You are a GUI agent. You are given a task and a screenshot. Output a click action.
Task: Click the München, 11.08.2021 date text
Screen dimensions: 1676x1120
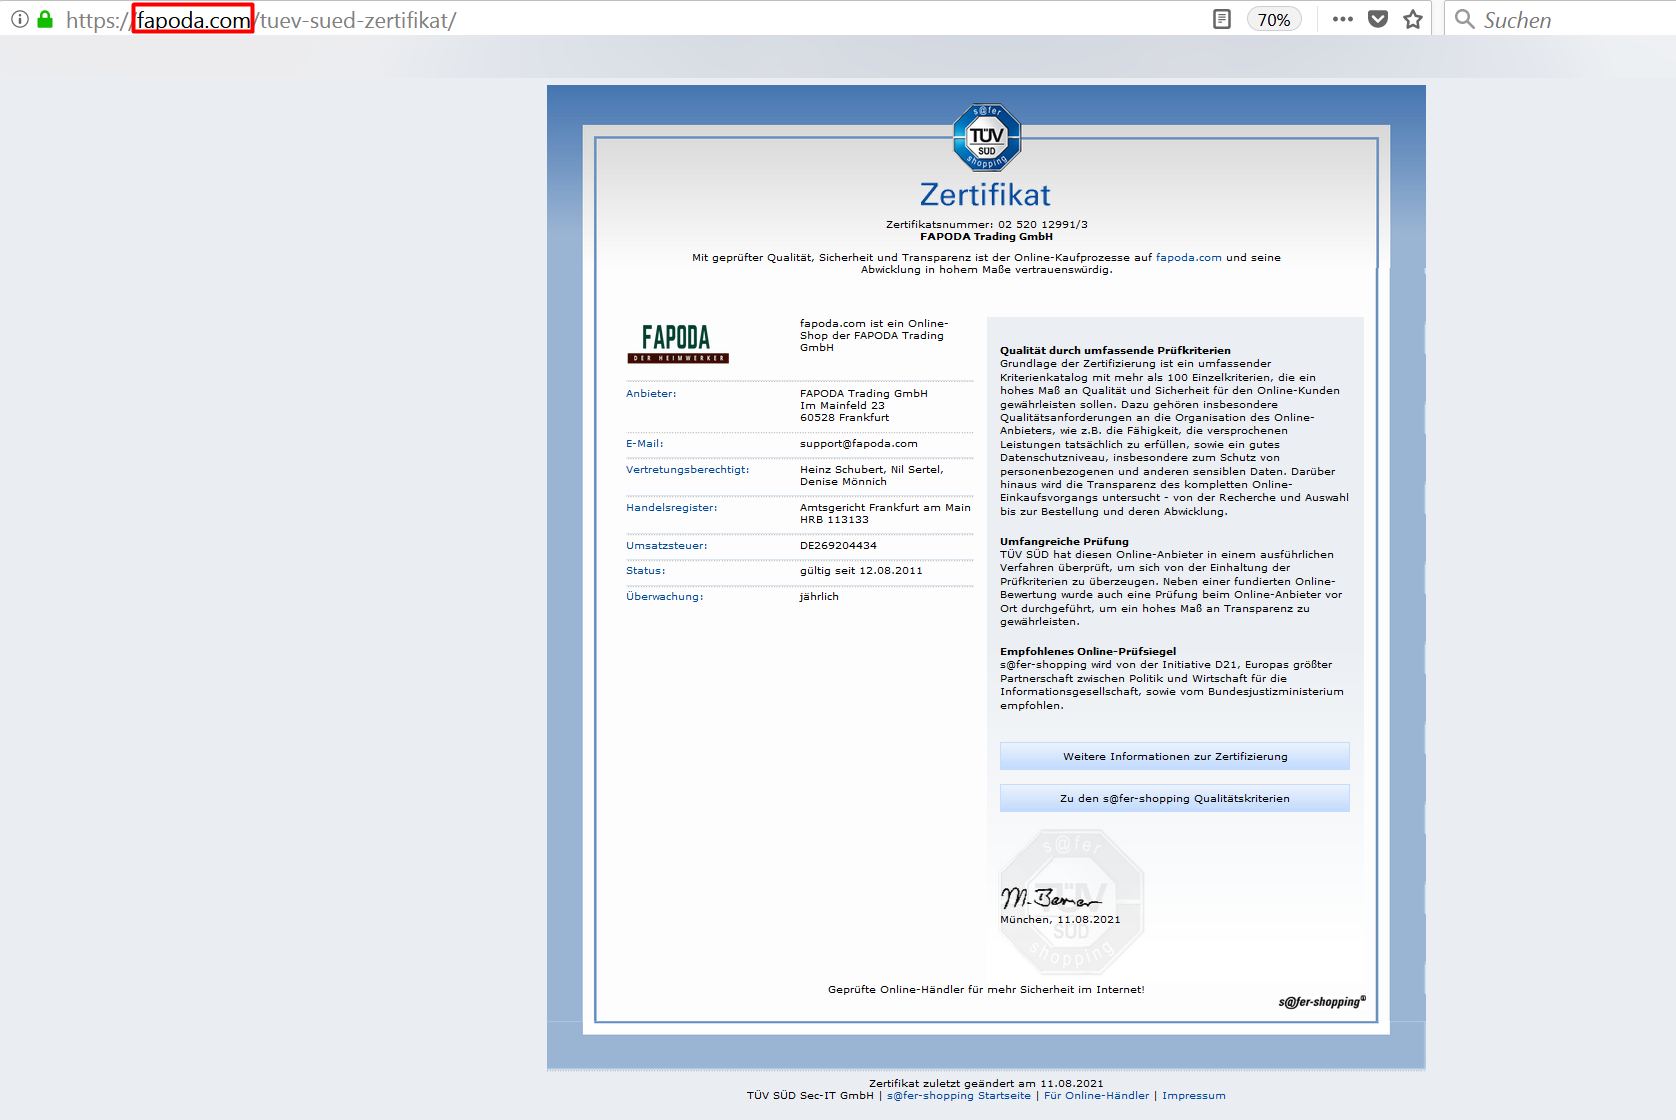[1060, 920]
